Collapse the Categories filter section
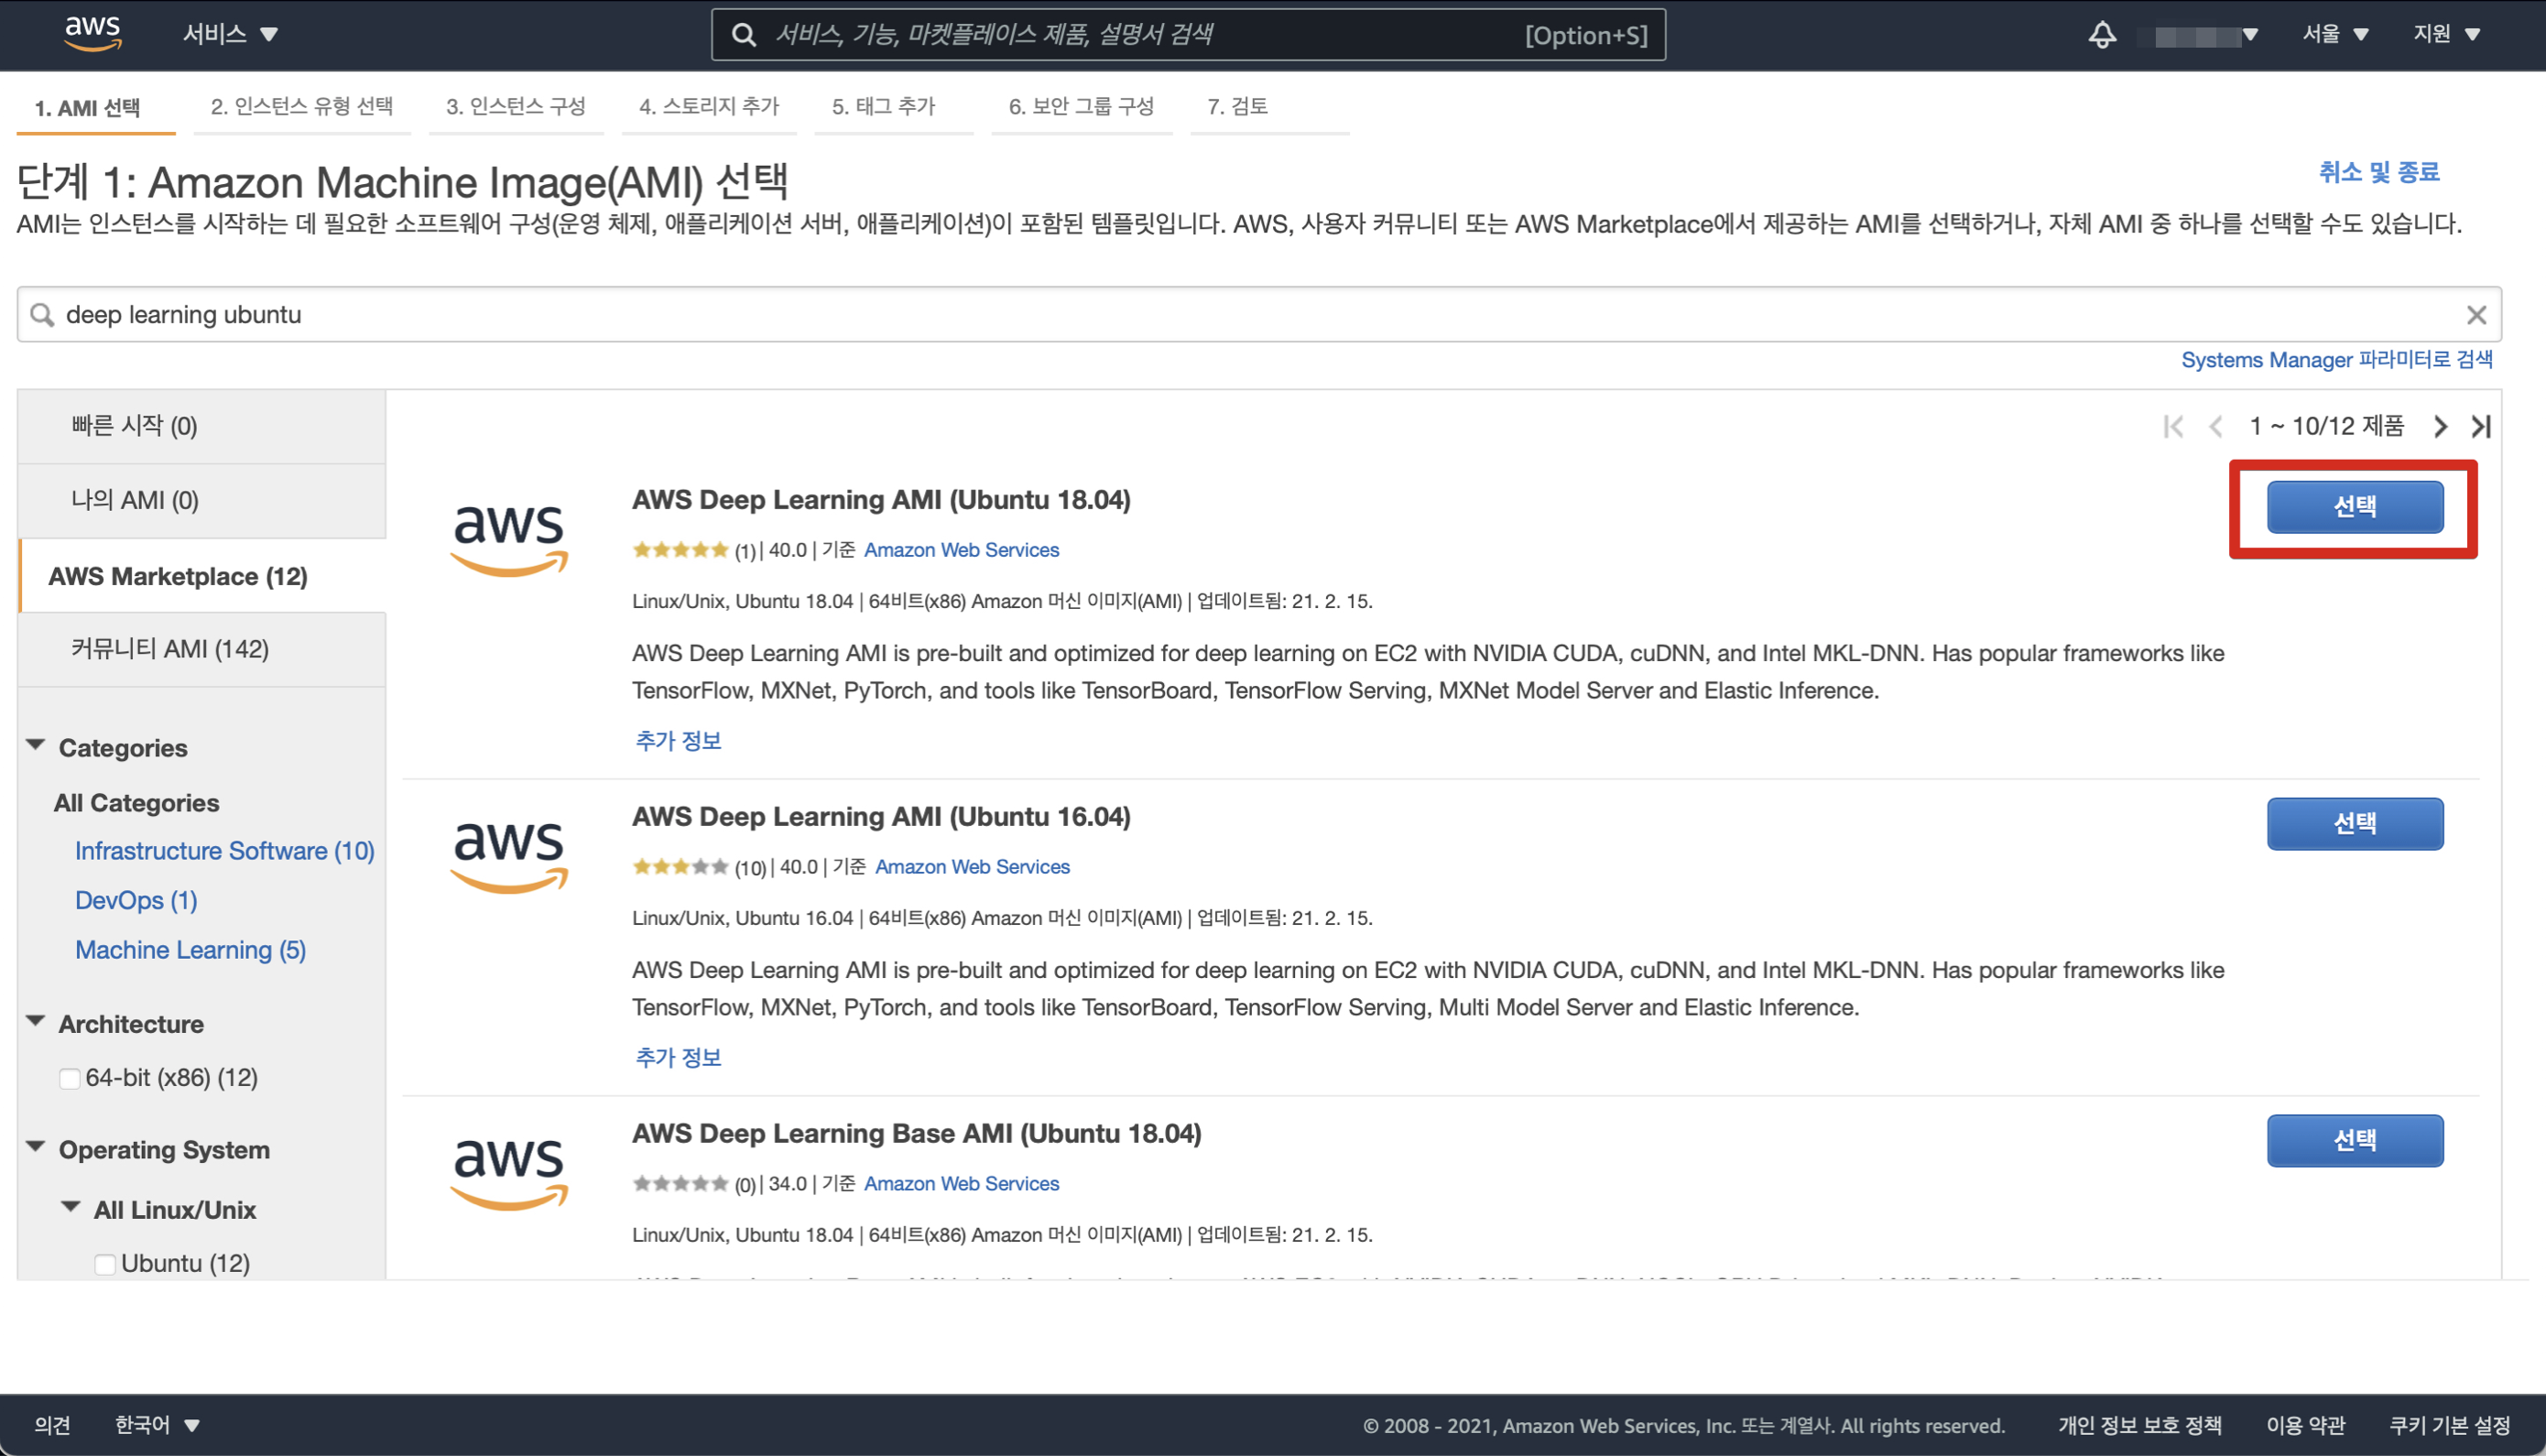 pyautogui.click(x=36, y=746)
